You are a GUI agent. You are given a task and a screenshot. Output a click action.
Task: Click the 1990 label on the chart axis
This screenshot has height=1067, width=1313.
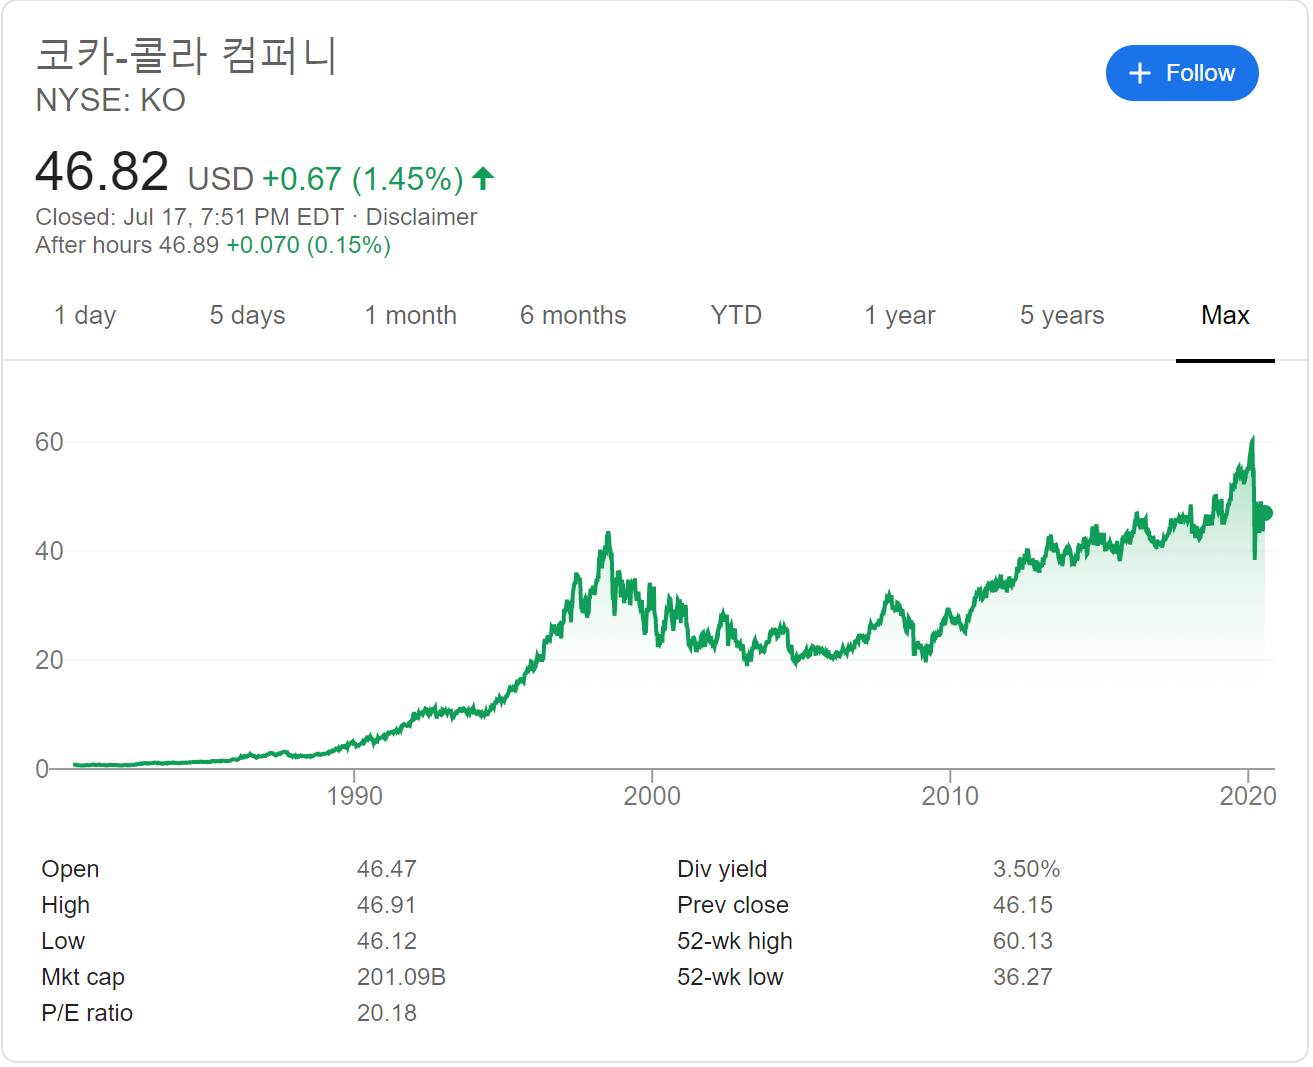(x=354, y=796)
